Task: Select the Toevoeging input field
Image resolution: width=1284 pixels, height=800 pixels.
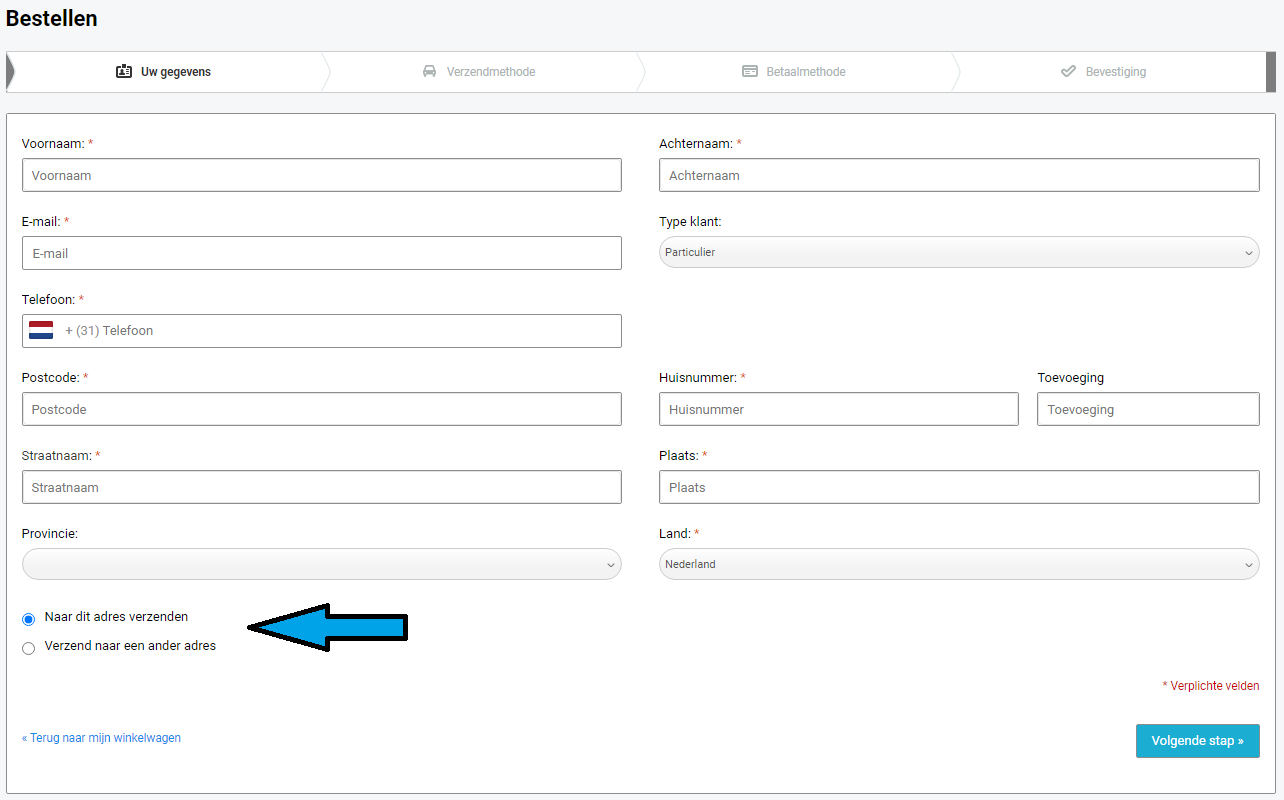Action: 1147,410
